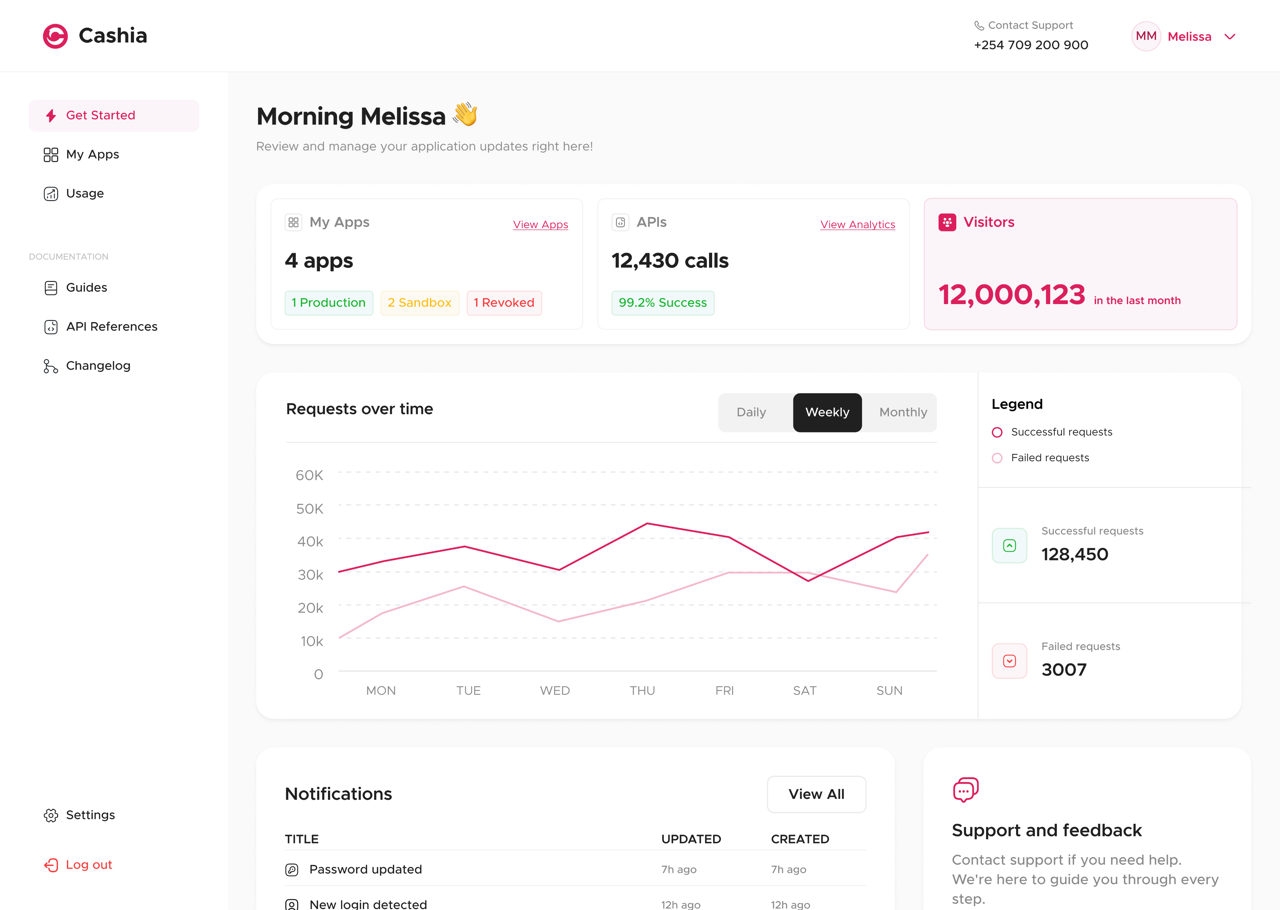Screen dimensions: 1280x910
Task: Click the Support and feedback chat icon
Action: [x=965, y=789]
